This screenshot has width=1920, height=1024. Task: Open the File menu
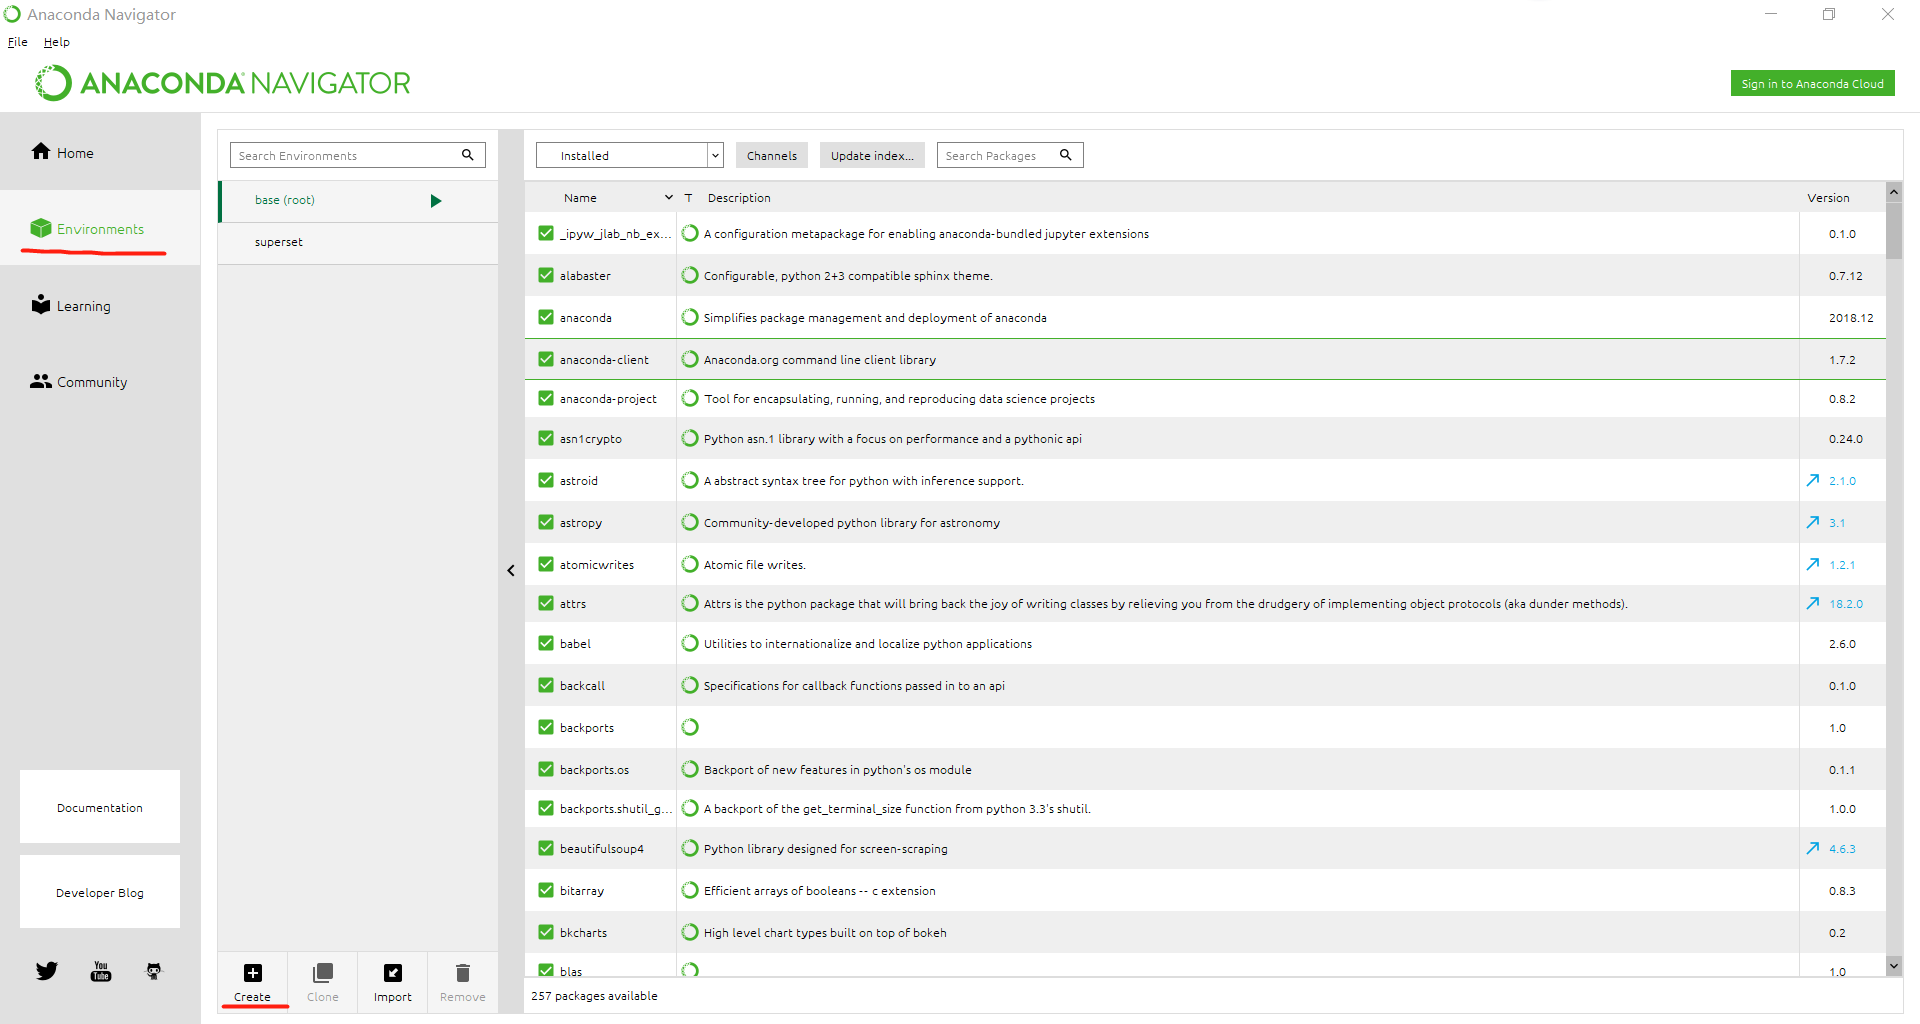18,42
